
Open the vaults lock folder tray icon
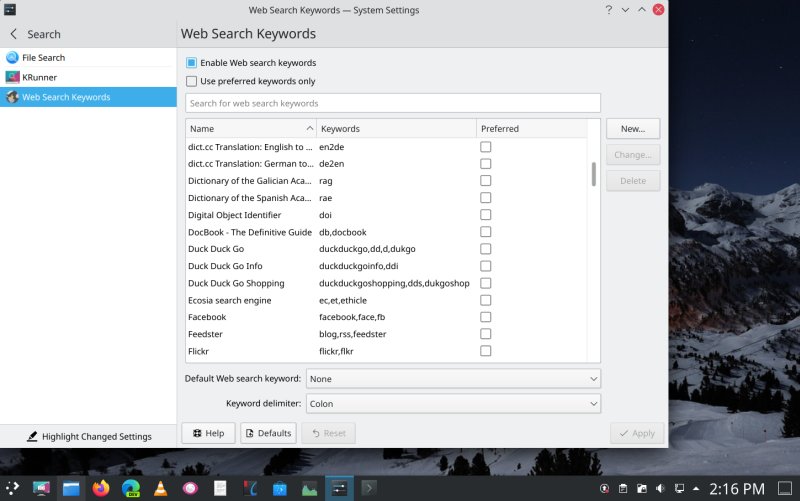(642, 489)
